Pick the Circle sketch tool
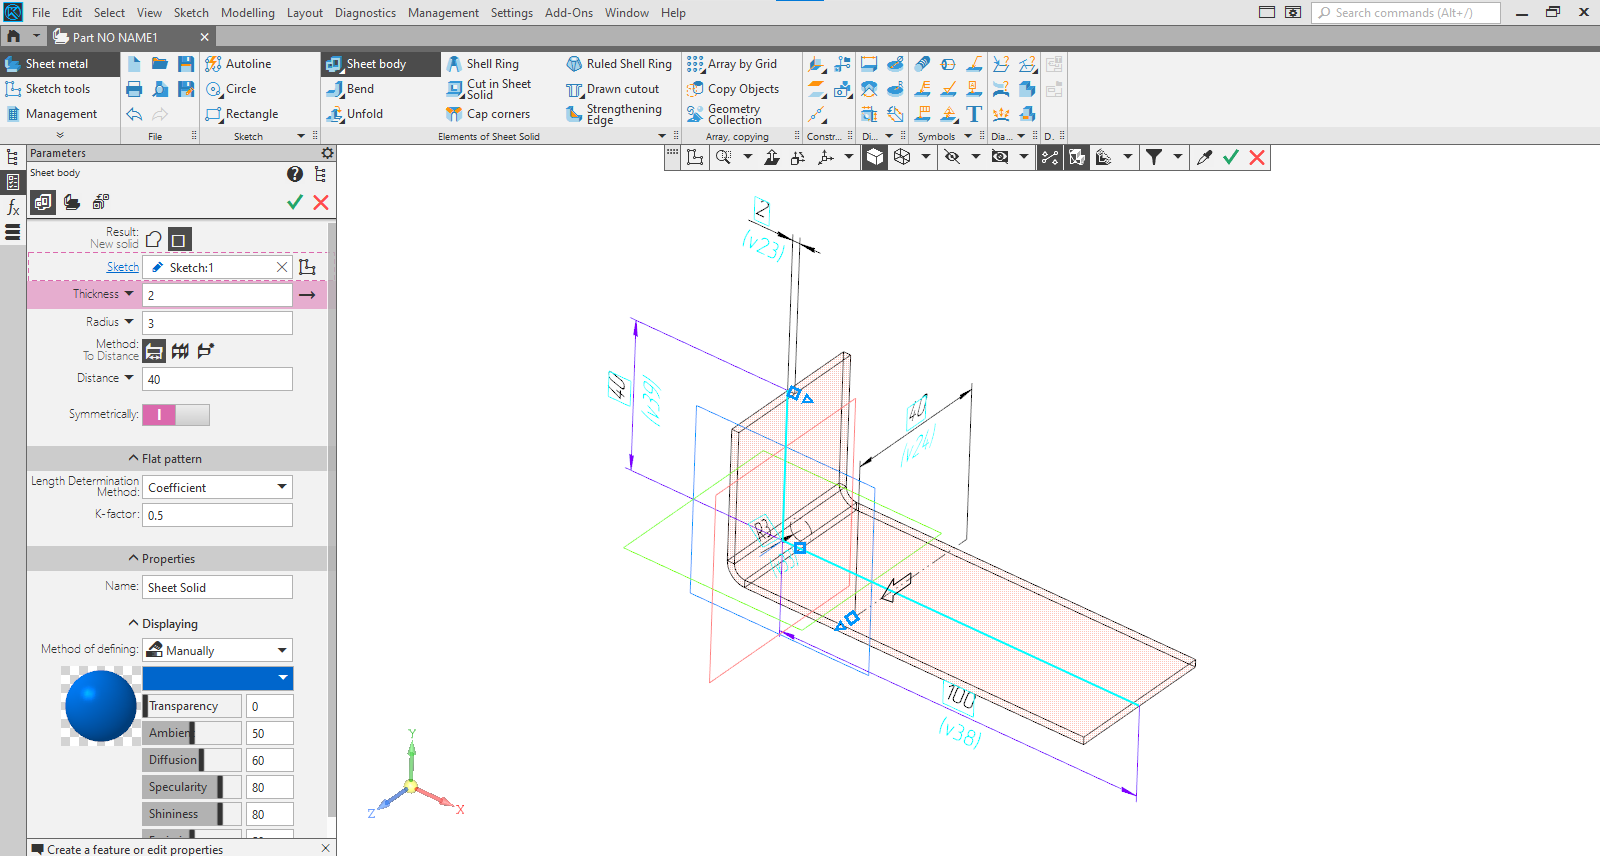This screenshot has width=1600, height=856. (x=231, y=89)
